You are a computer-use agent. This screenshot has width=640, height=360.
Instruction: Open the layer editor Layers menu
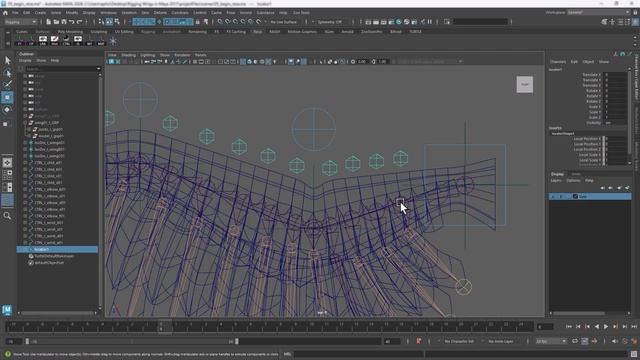pyautogui.click(x=556, y=180)
